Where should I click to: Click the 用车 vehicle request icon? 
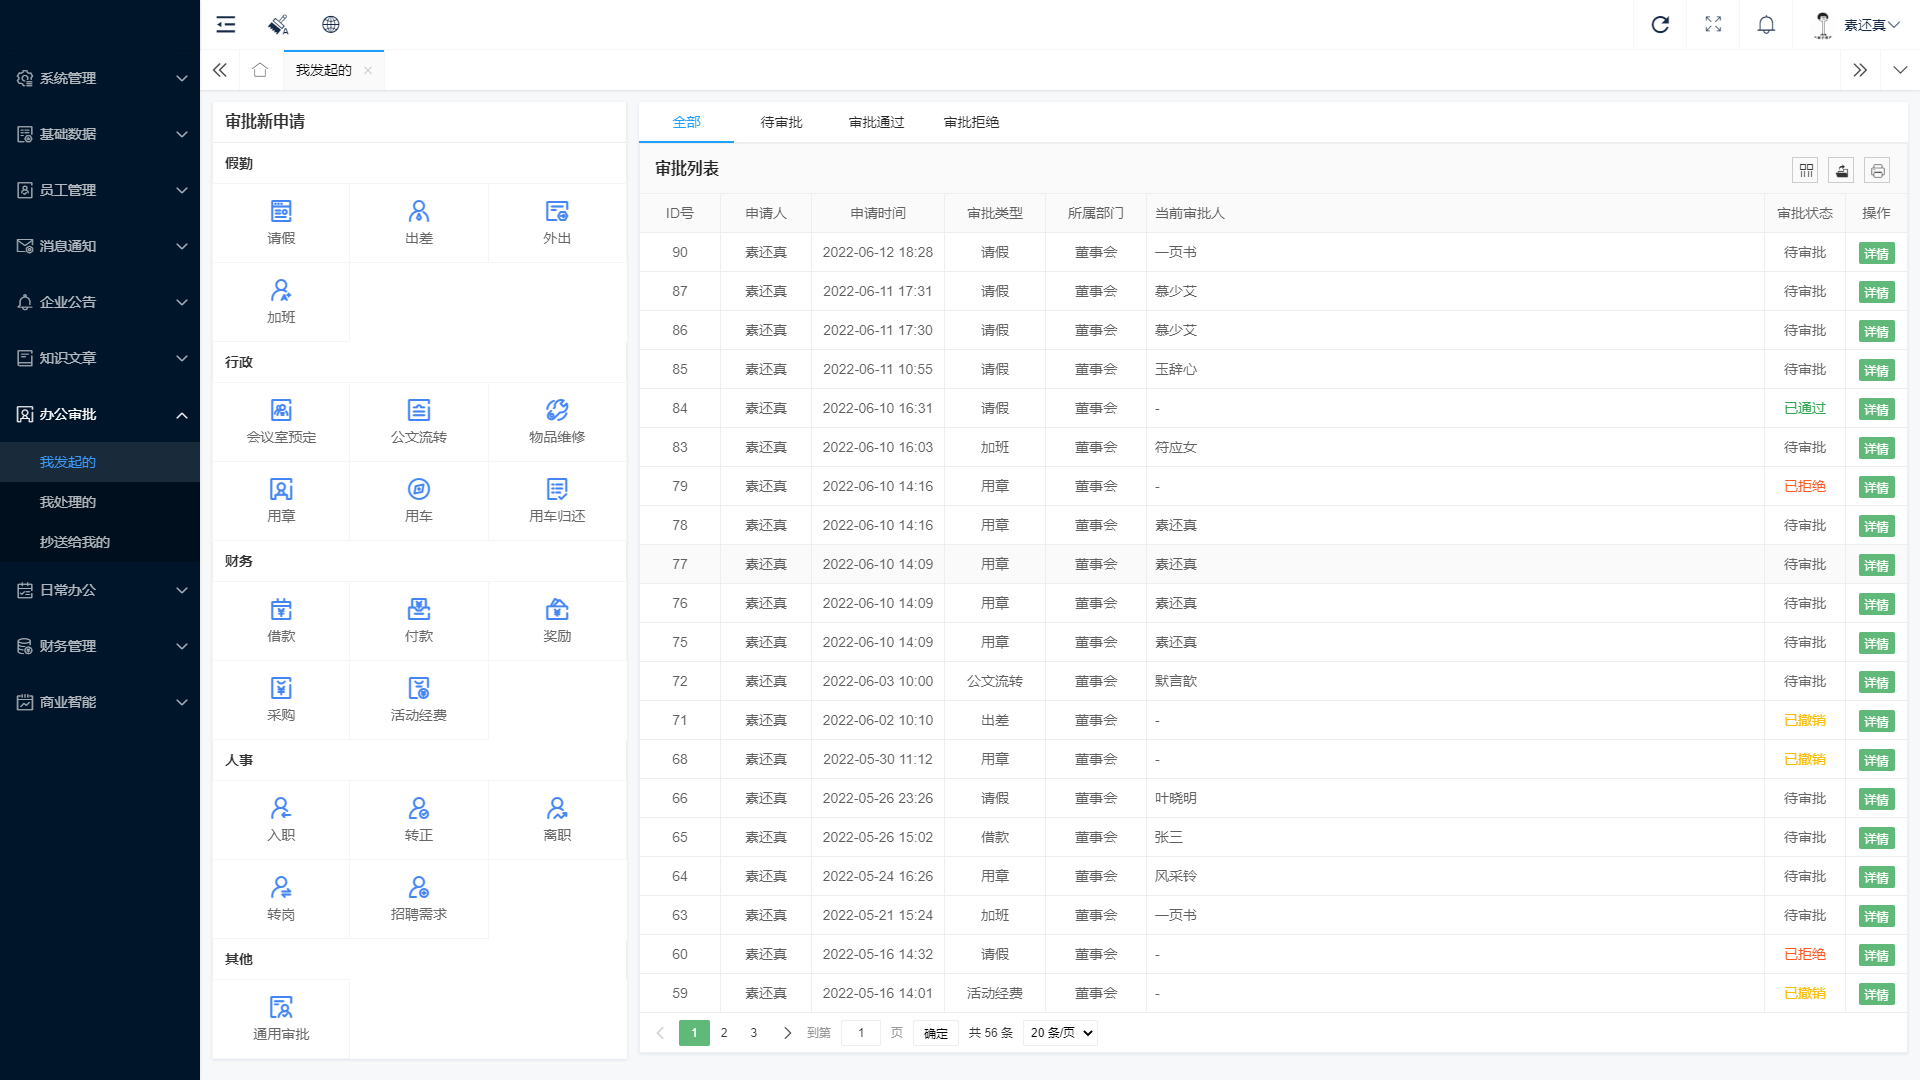pos(419,500)
